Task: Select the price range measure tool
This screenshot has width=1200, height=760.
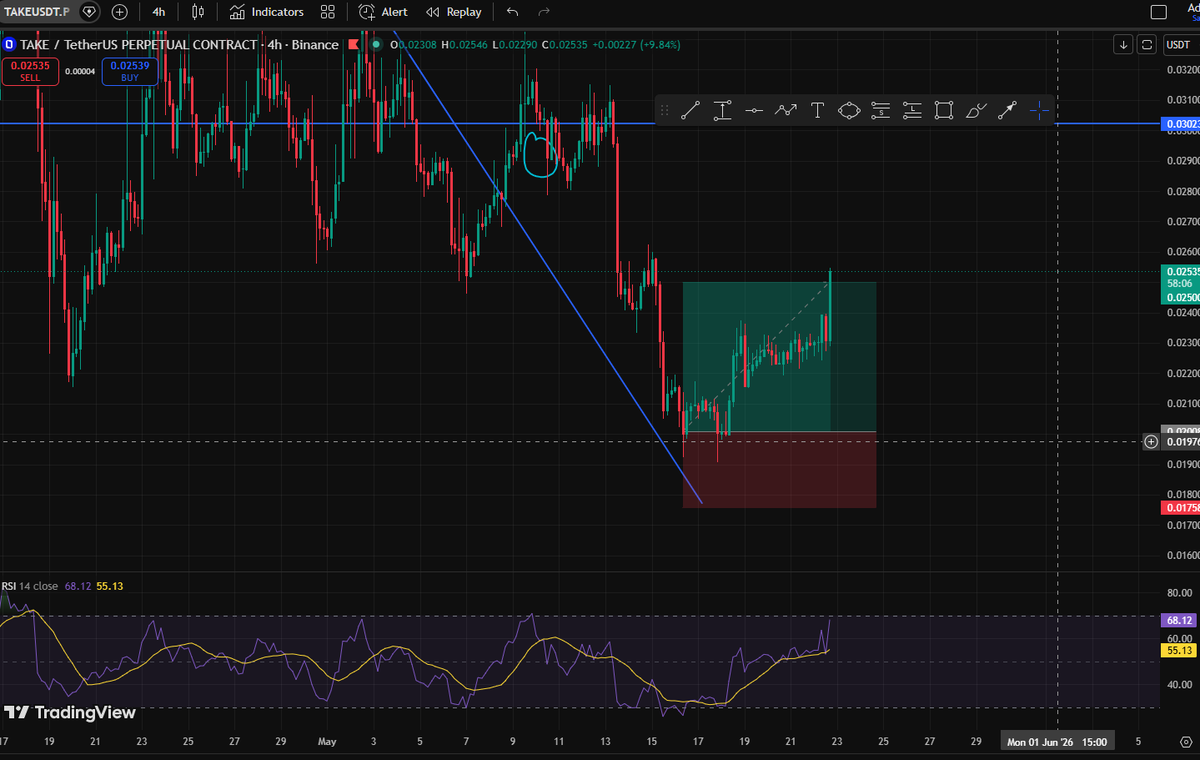Action: [x=722, y=111]
